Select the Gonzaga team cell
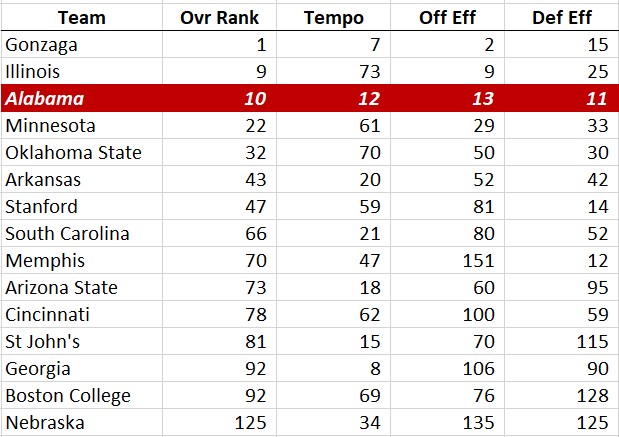This screenshot has height=437, width=619. click(x=82, y=44)
